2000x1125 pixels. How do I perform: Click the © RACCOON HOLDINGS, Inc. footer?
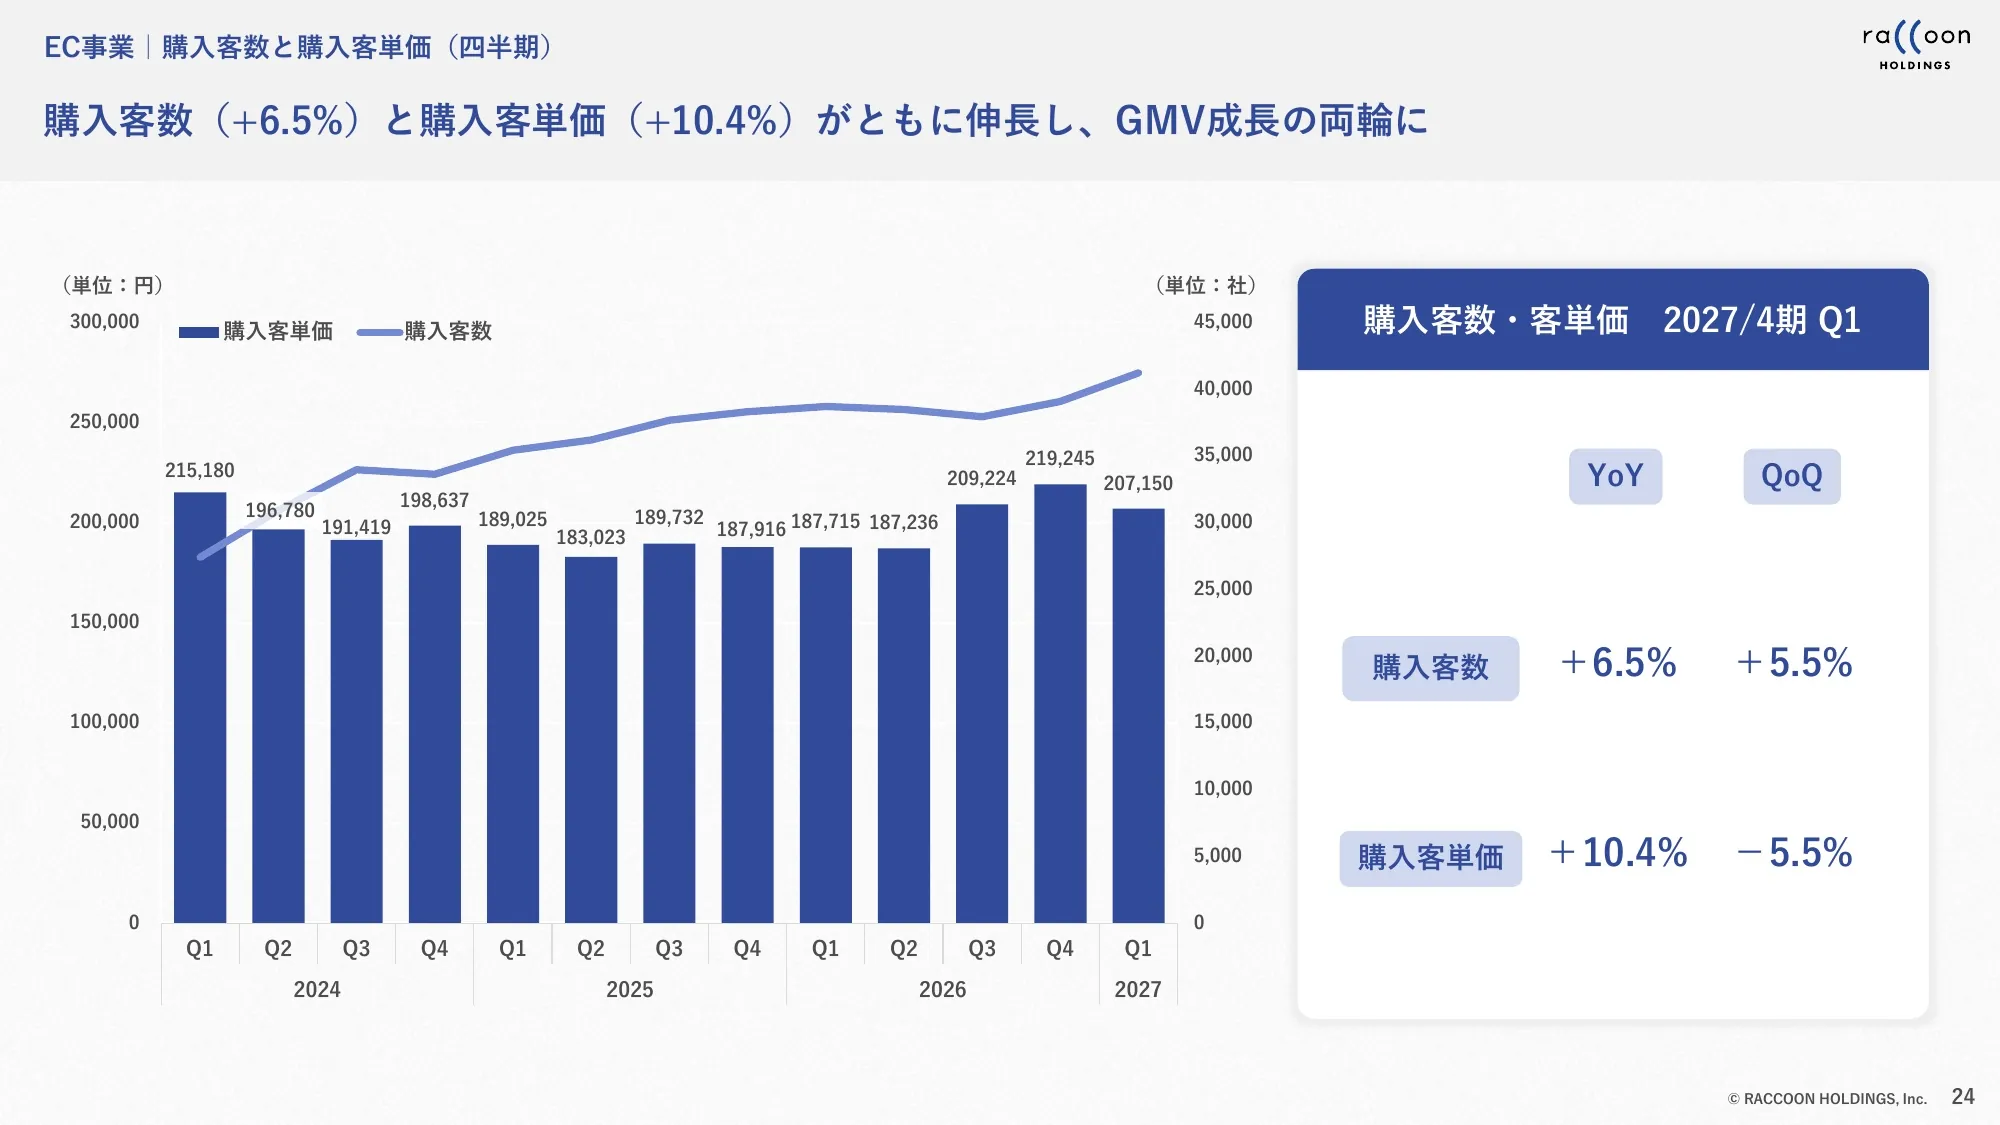click(1827, 1098)
